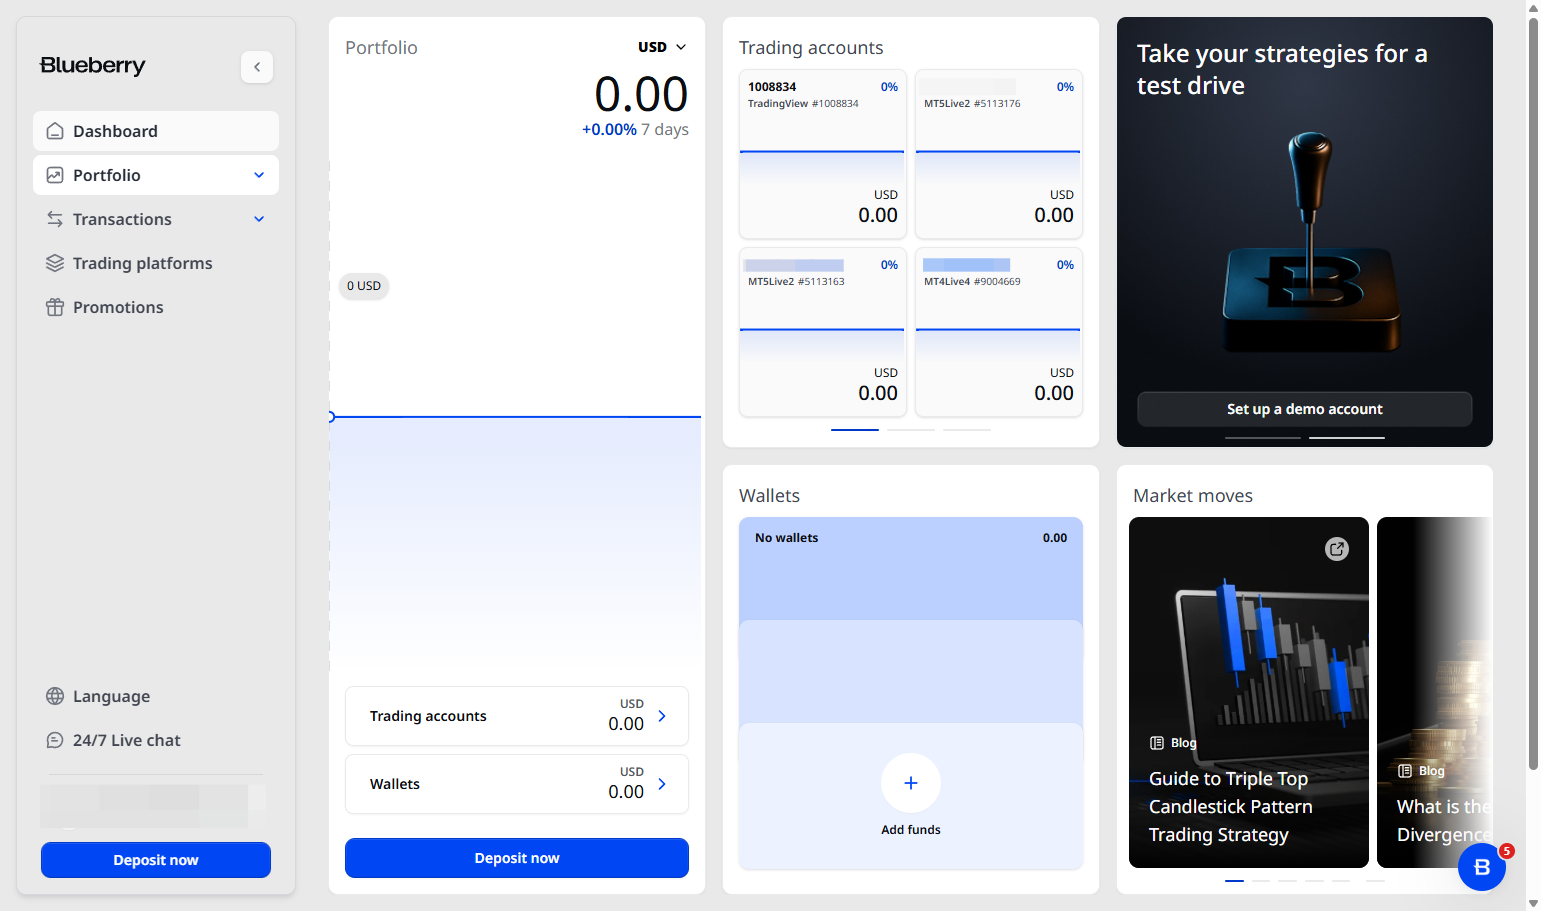Click the No wallets card
The height and width of the screenshot is (911, 1541).
(911, 568)
